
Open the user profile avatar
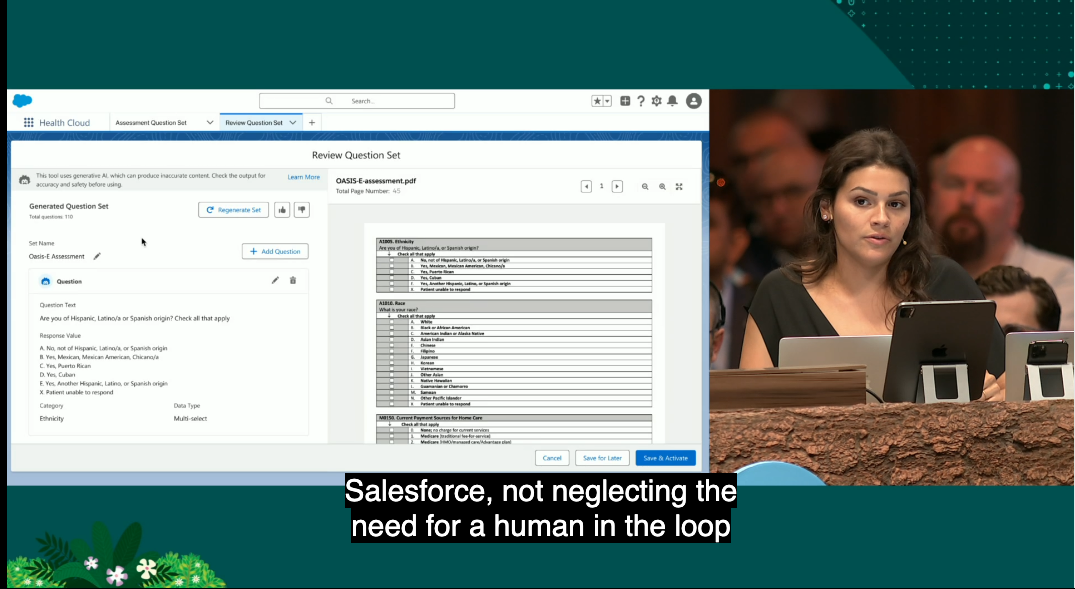(694, 101)
